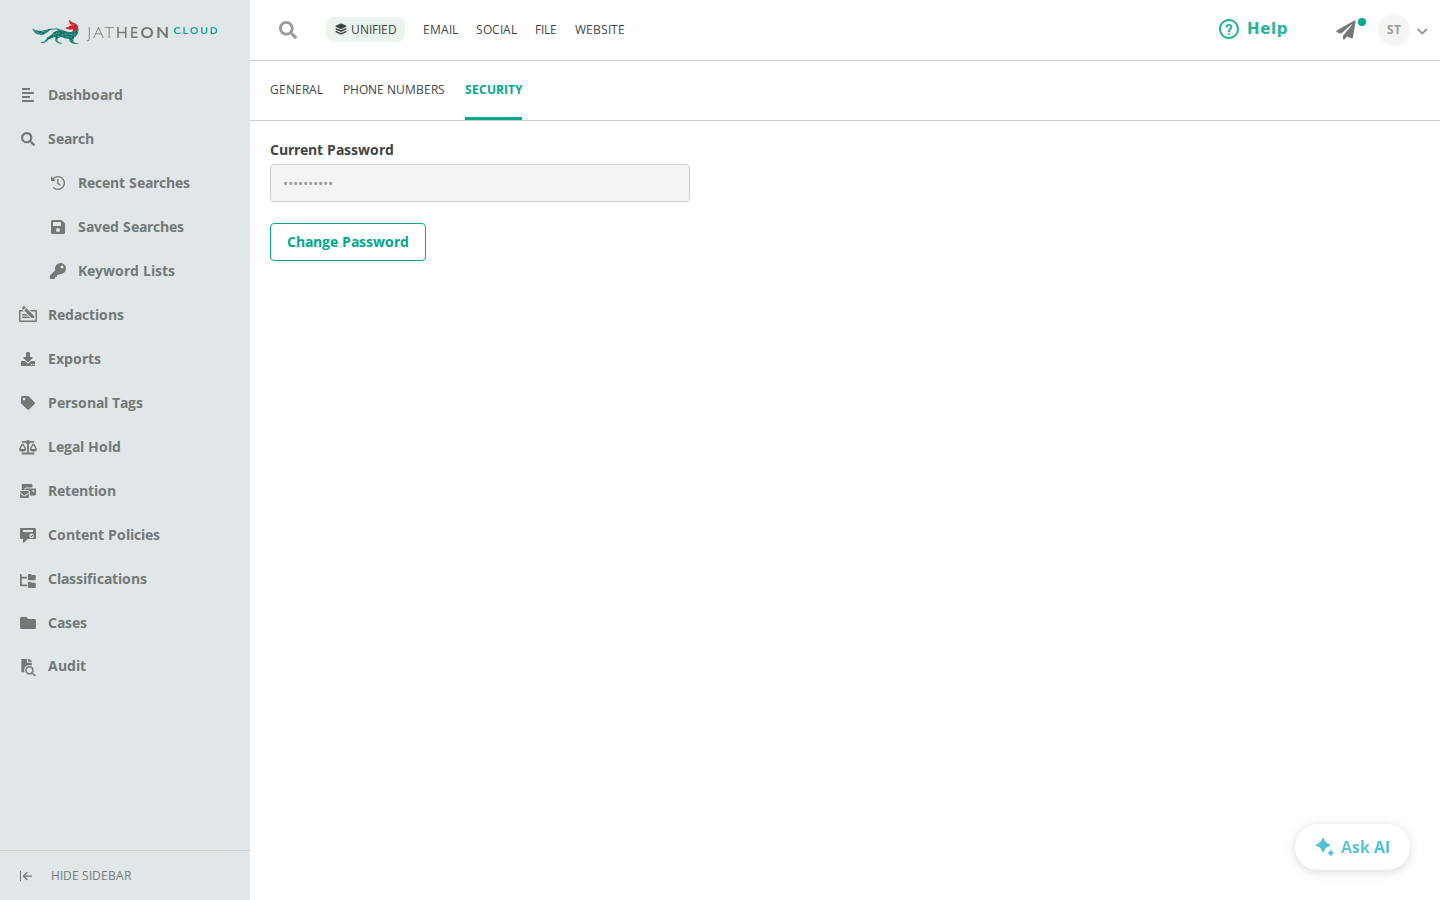
Task: Open the Dashboard sidebar item
Action: point(85,95)
